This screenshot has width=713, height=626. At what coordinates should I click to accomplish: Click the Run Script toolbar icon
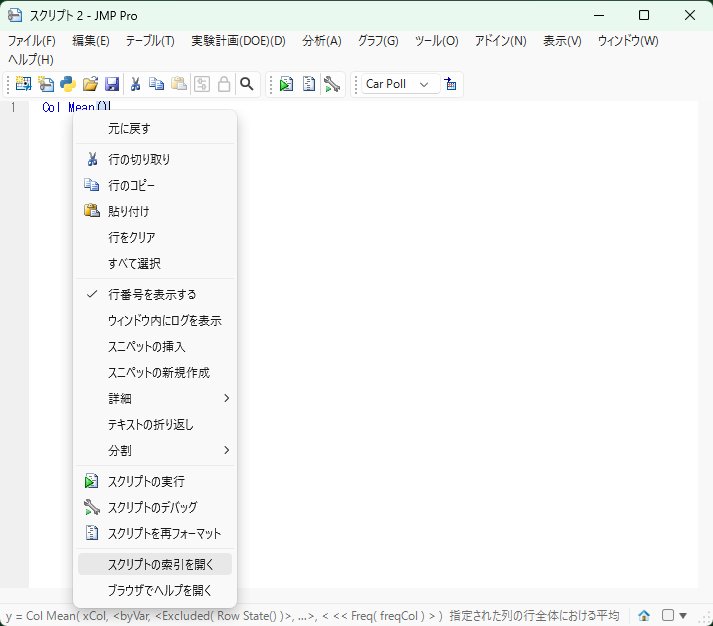286,84
